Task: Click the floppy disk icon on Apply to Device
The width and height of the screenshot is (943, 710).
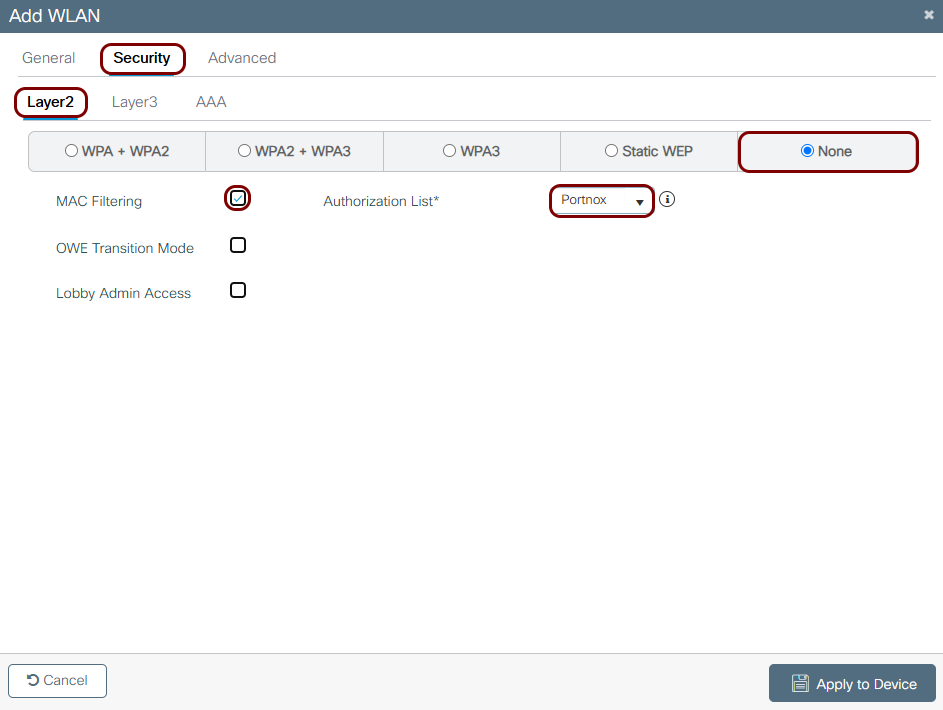Action: coord(800,683)
